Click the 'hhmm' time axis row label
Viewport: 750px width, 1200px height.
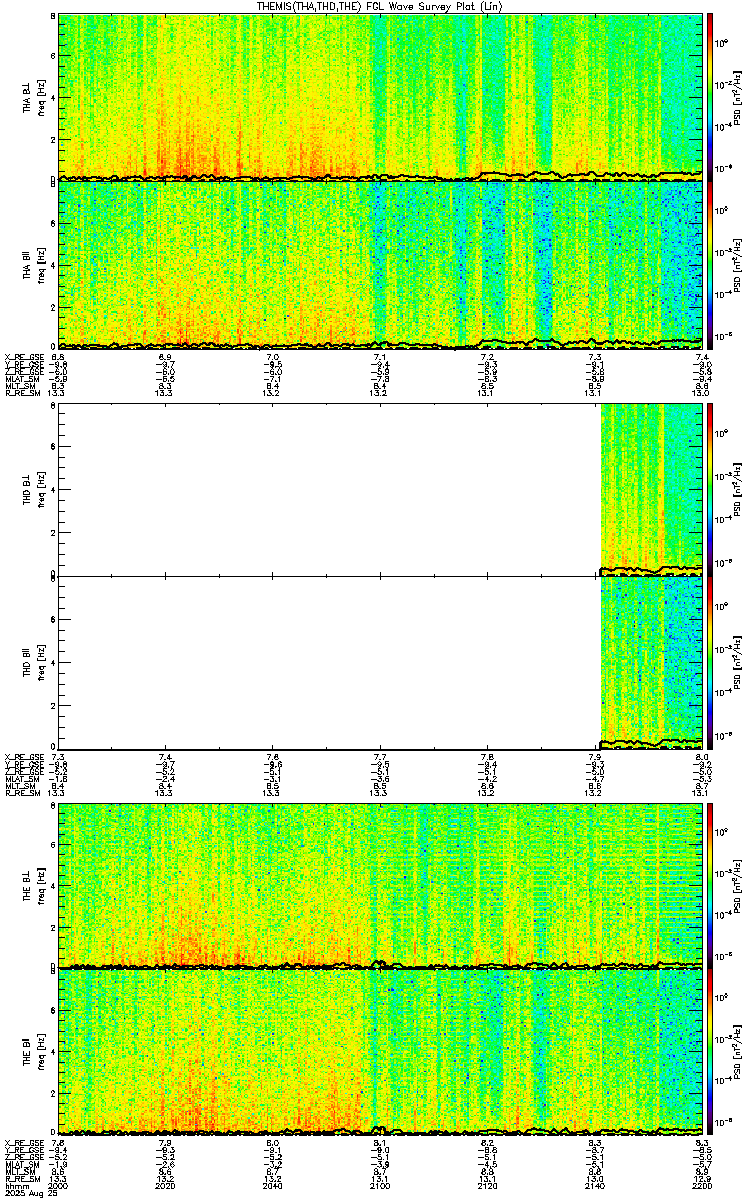(x=15, y=1187)
